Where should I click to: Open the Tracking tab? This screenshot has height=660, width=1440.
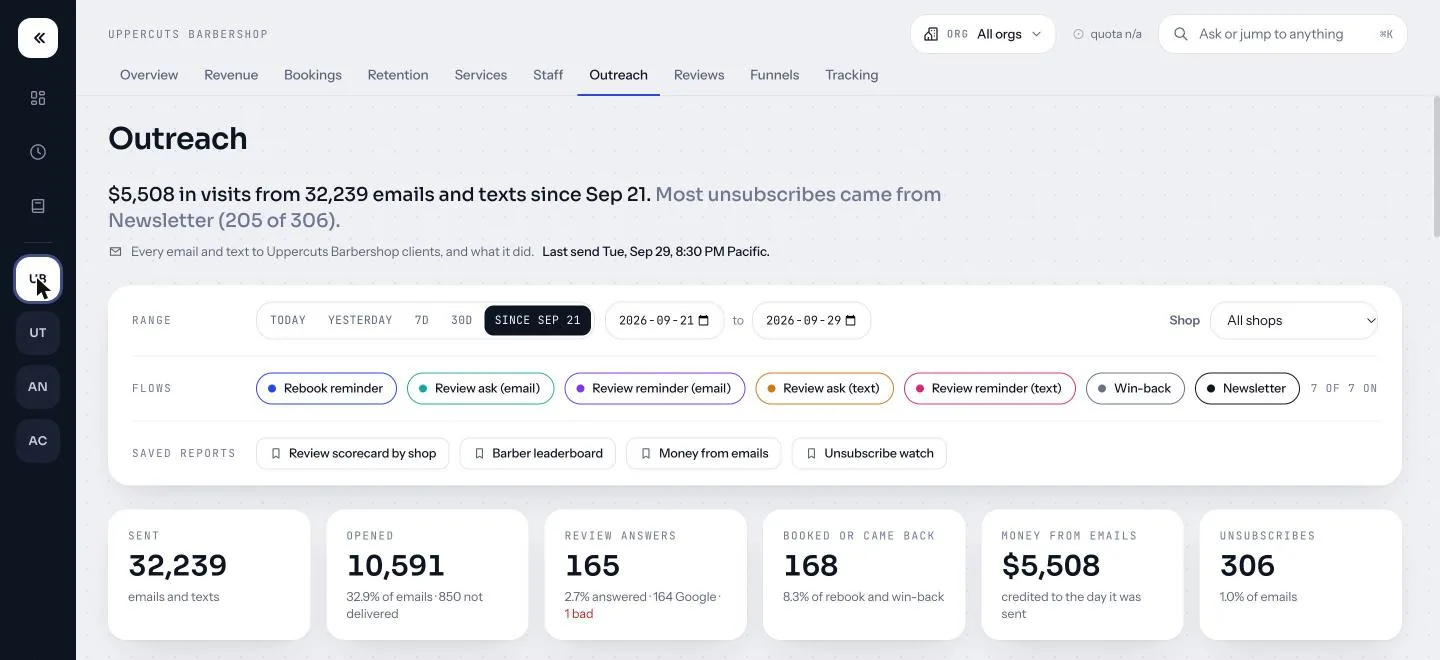pyautogui.click(x=852, y=75)
